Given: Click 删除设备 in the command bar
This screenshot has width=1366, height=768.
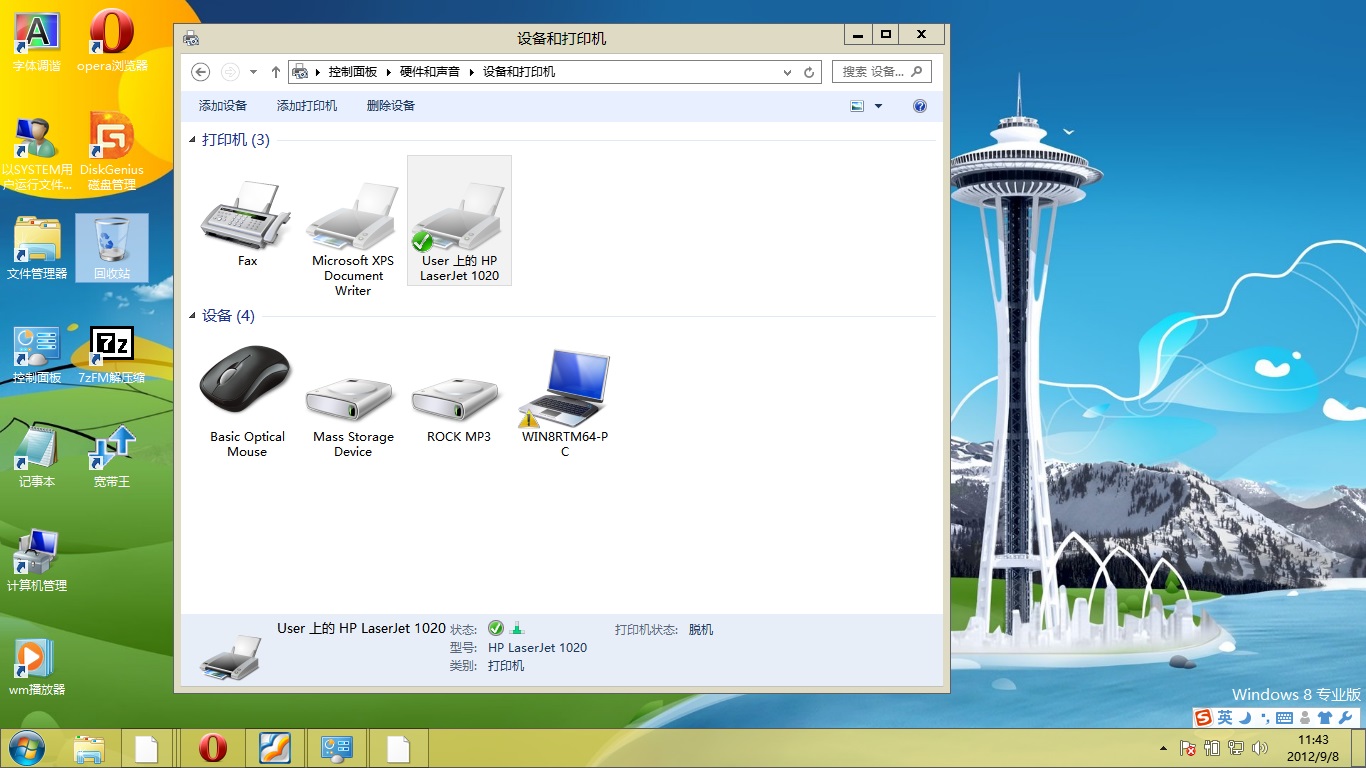Looking at the screenshot, I should pyautogui.click(x=391, y=106).
